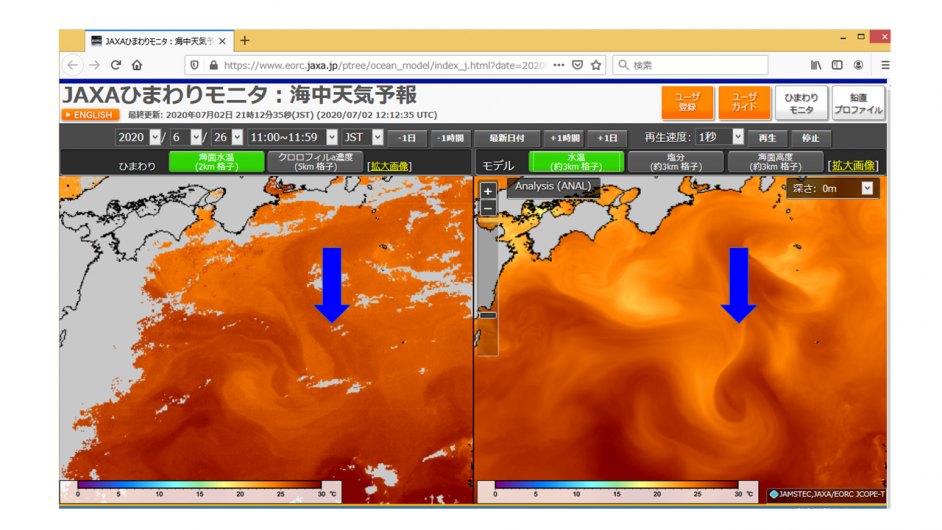Open the ユーザガイド user guide
This screenshot has height=530, width=942.
[744, 102]
